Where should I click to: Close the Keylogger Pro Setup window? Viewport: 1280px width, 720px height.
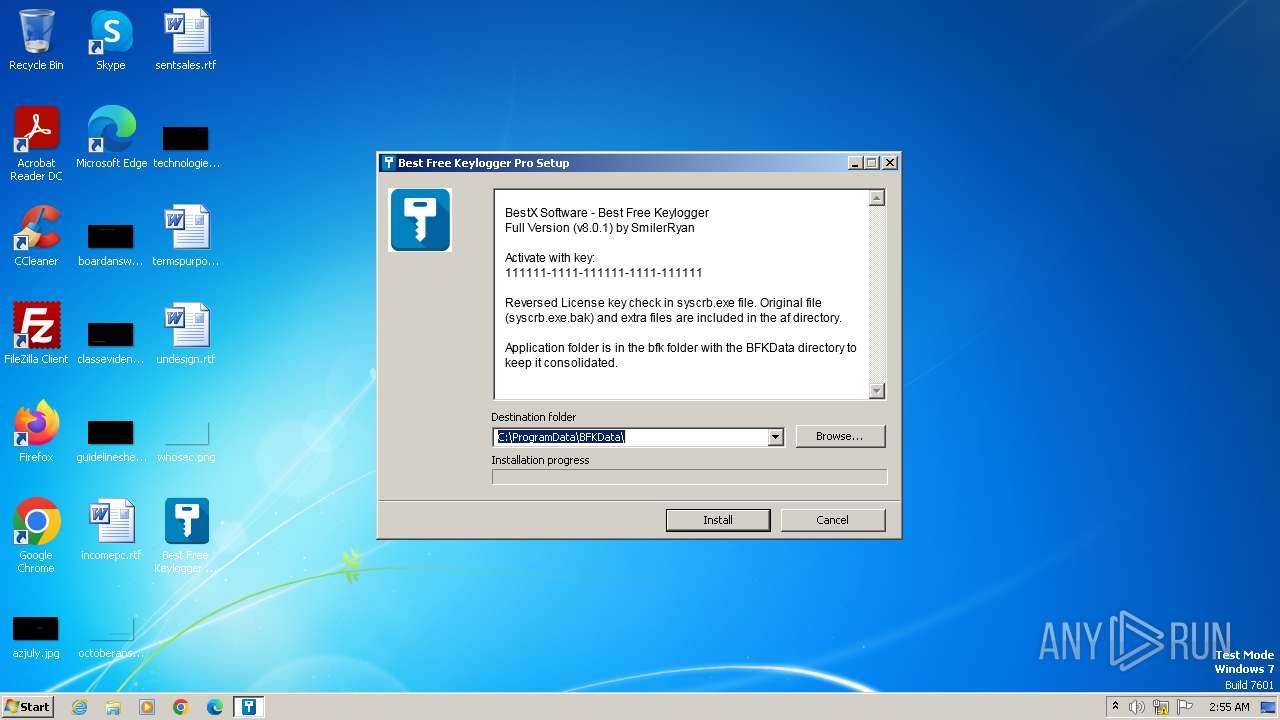click(889, 163)
